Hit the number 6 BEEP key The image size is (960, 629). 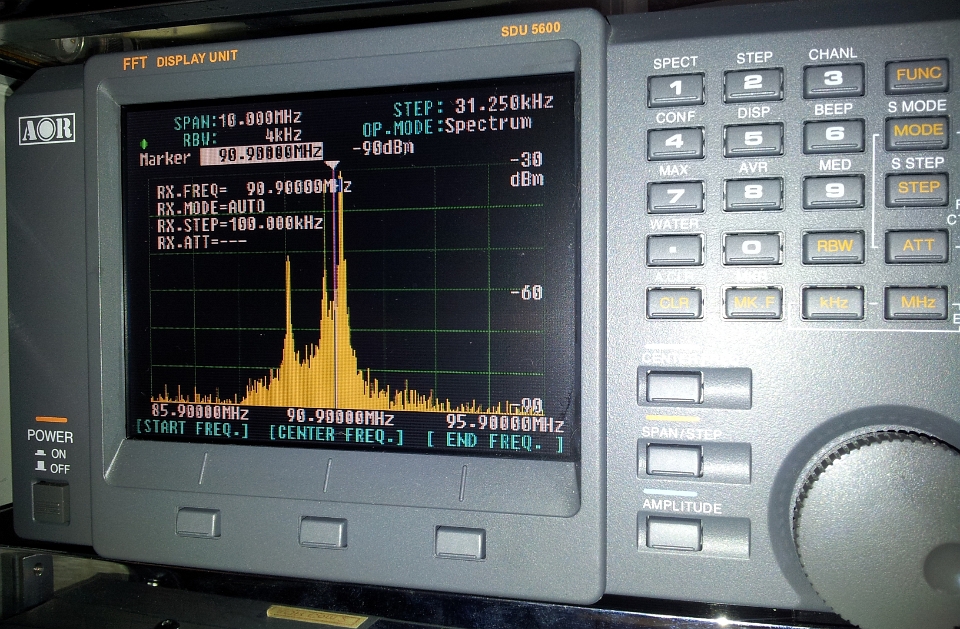click(834, 135)
